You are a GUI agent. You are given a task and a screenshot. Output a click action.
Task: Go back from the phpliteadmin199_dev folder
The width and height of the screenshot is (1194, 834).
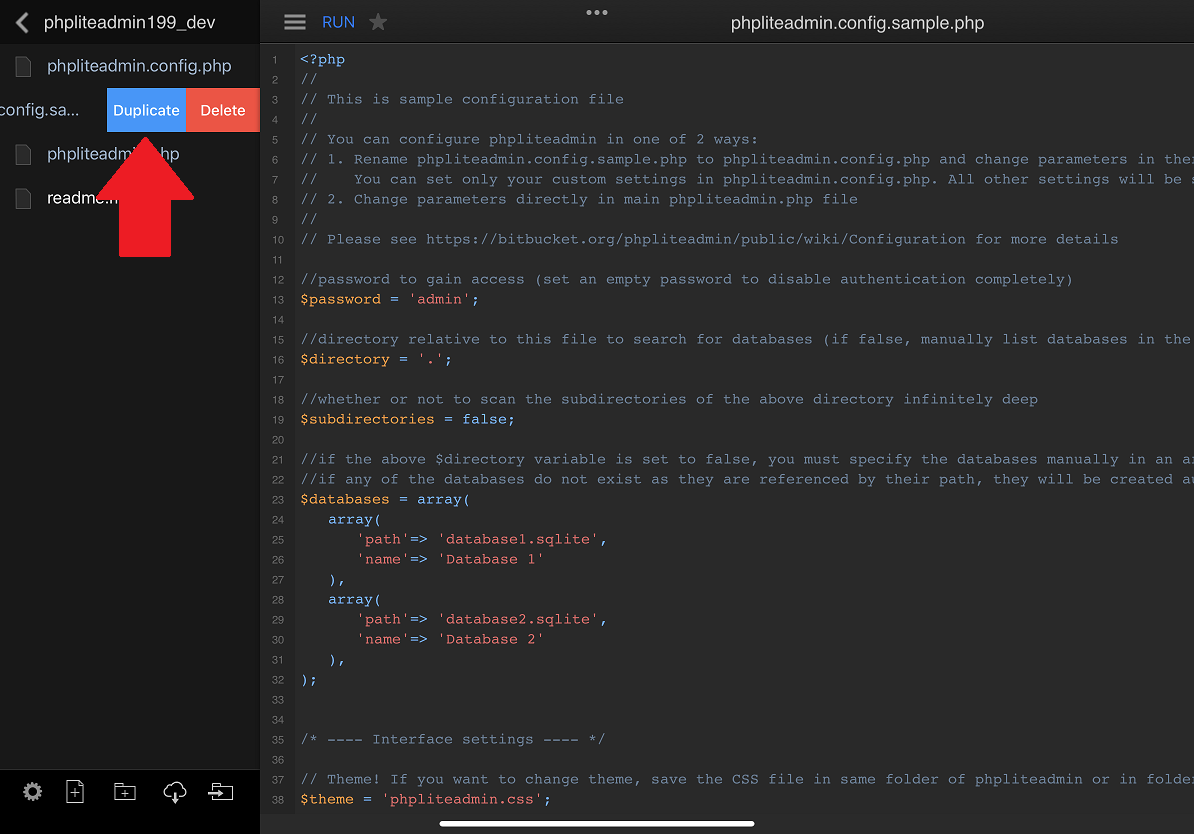[x=22, y=22]
